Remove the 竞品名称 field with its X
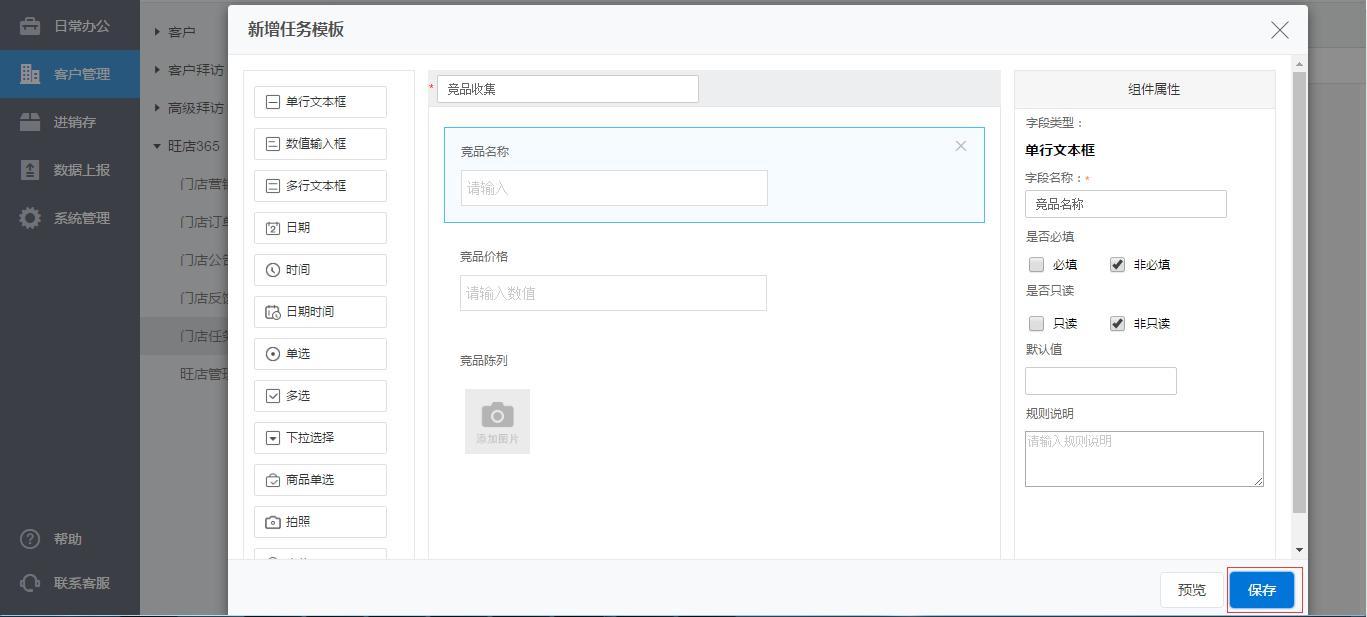The height and width of the screenshot is (617, 1367). (960, 146)
